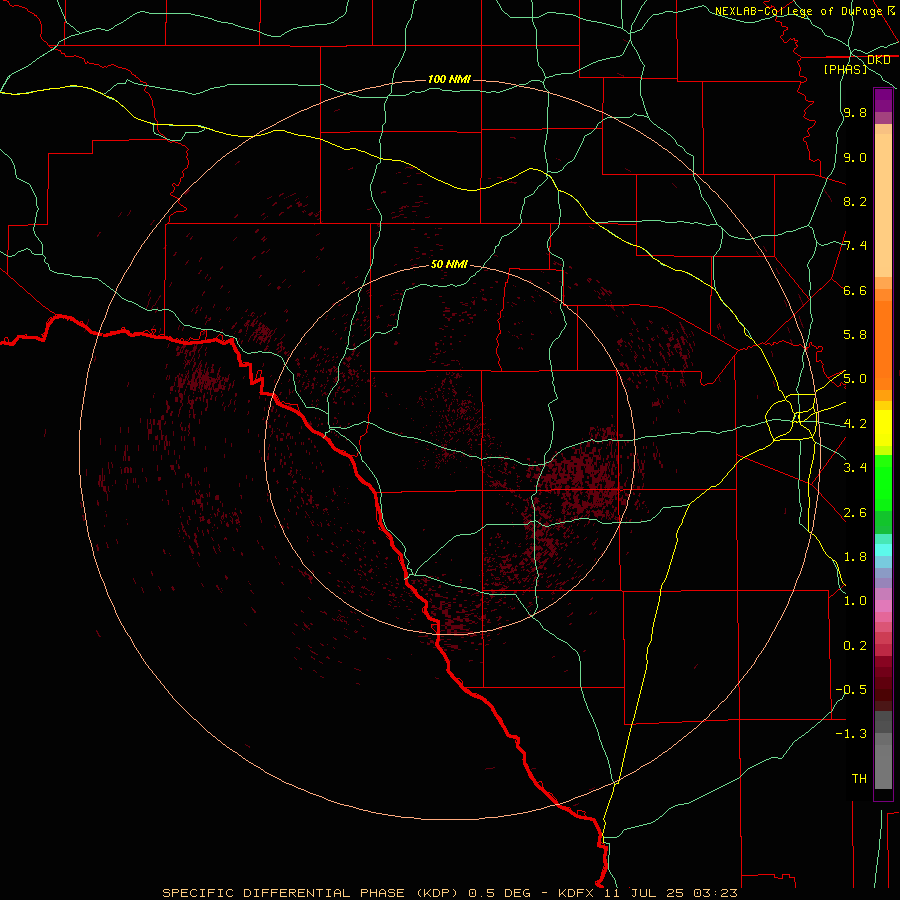
Task: Click the 8.2 value on the color scale
Action: (855, 201)
